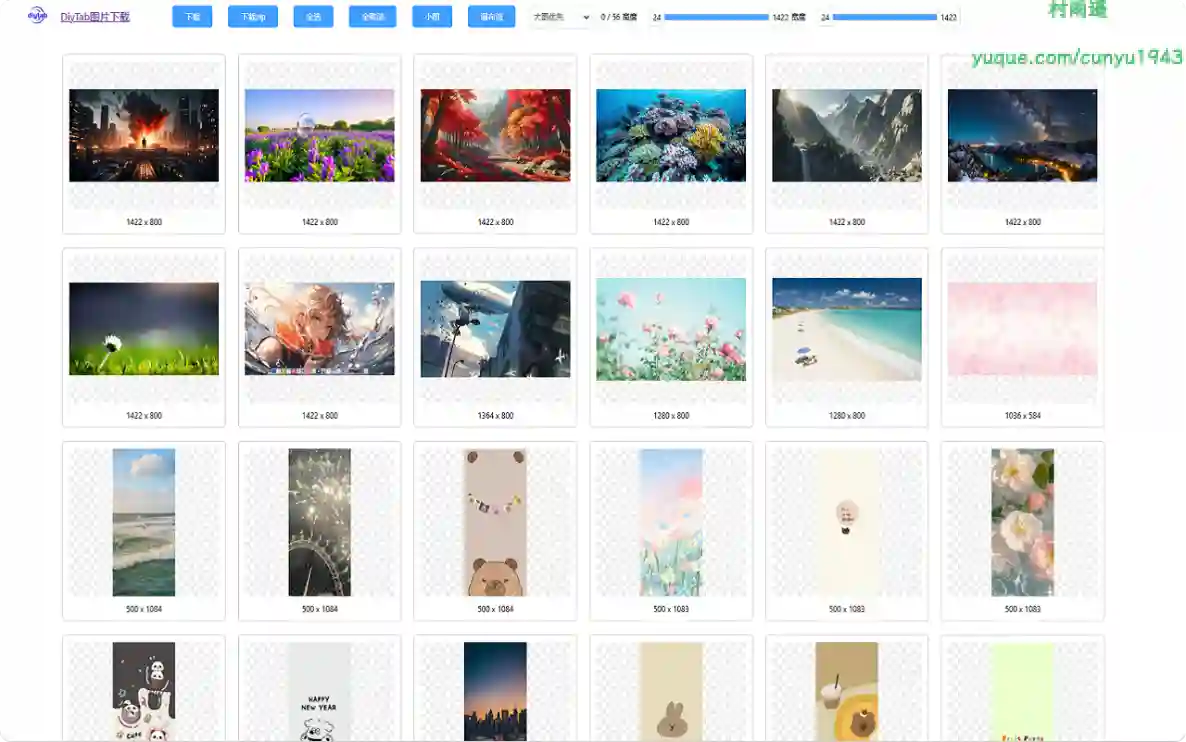
Task: Select all images with 全选 button
Action: tap(313, 17)
